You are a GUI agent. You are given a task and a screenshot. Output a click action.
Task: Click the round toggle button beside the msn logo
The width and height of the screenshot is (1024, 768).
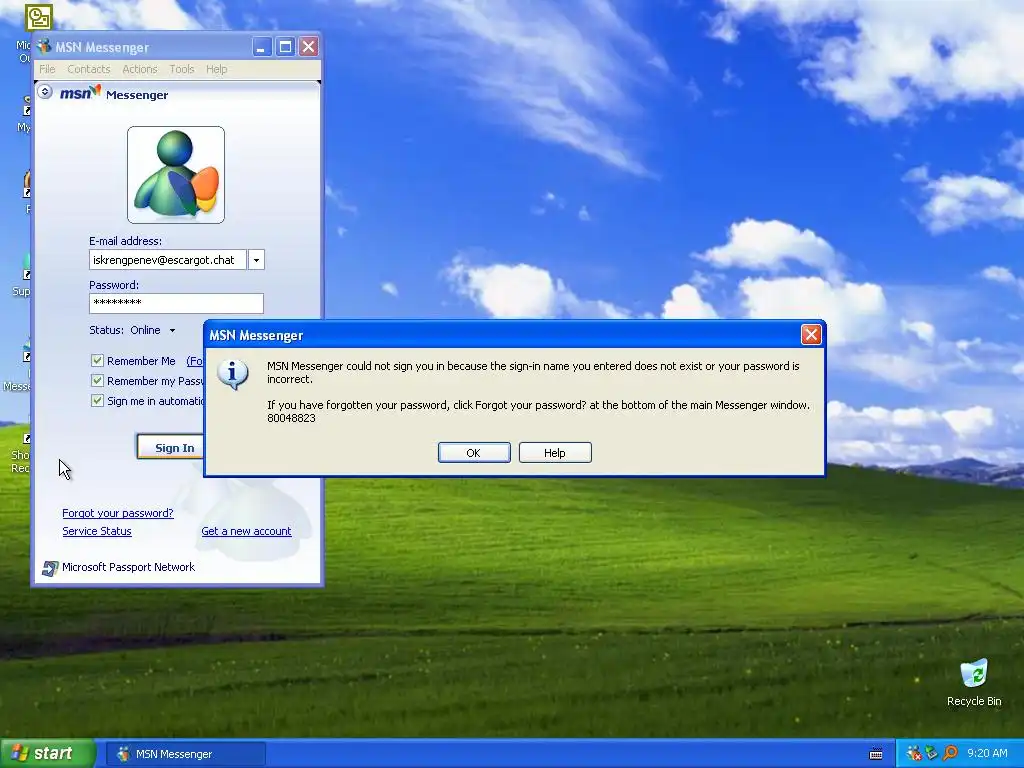click(x=45, y=91)
